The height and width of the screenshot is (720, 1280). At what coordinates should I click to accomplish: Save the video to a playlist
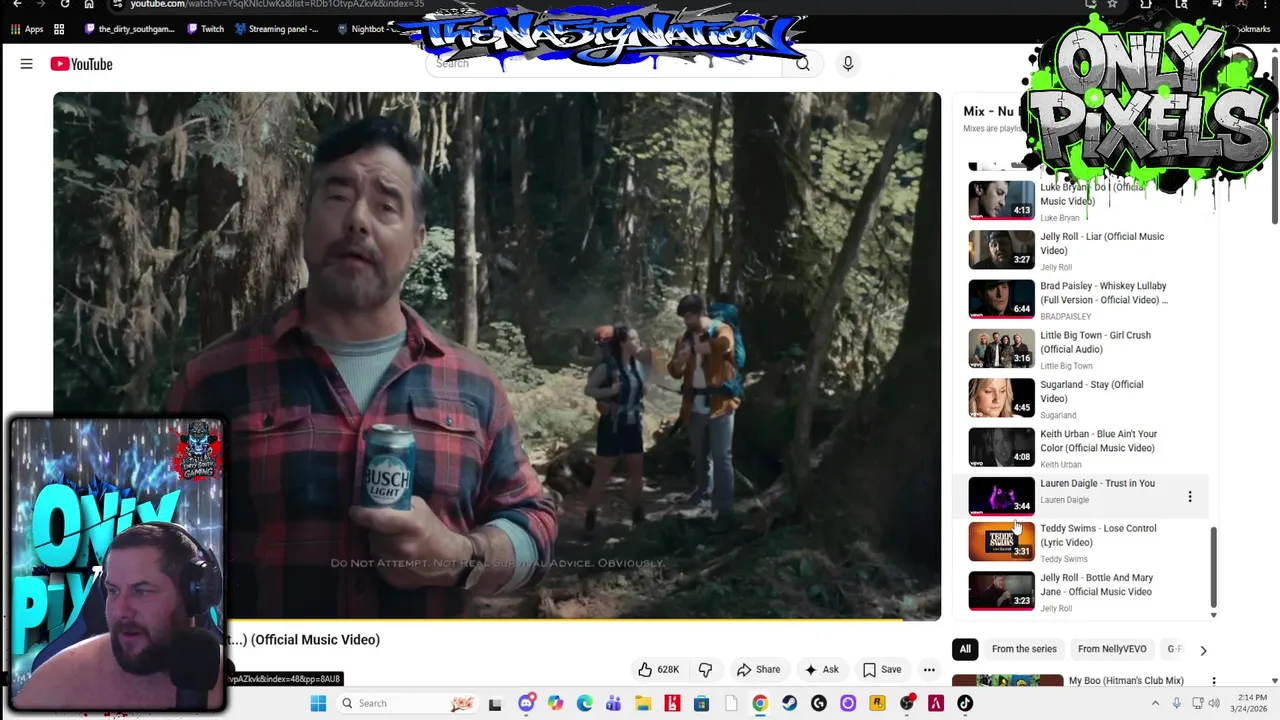[881, 670]
